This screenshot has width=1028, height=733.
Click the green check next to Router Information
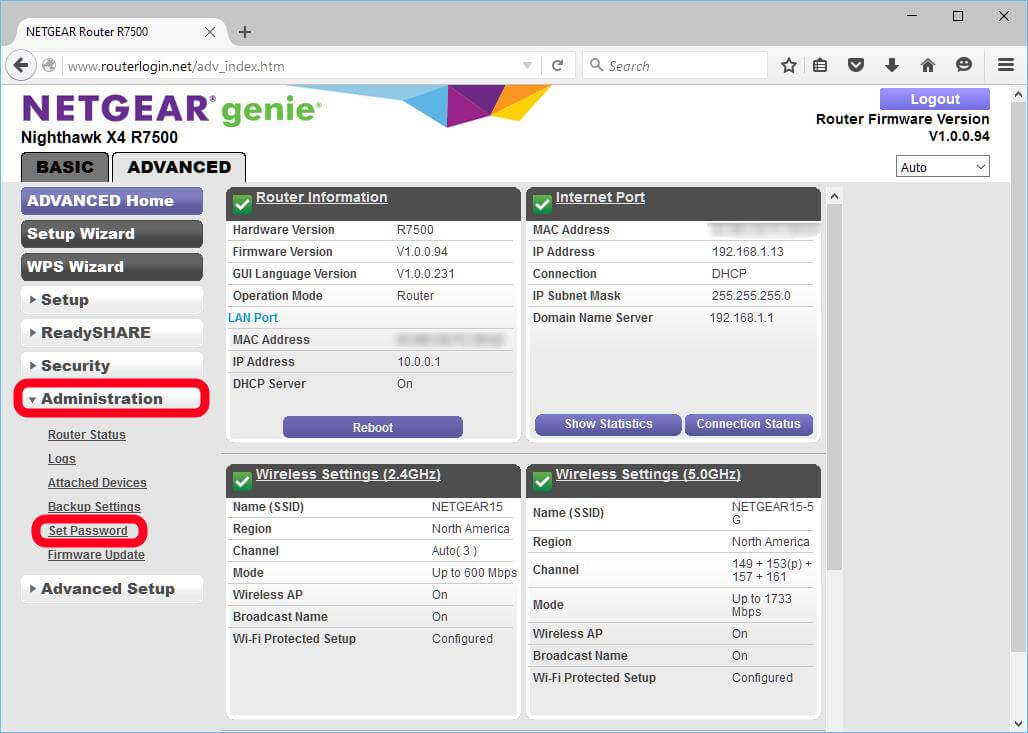(242, 203)
